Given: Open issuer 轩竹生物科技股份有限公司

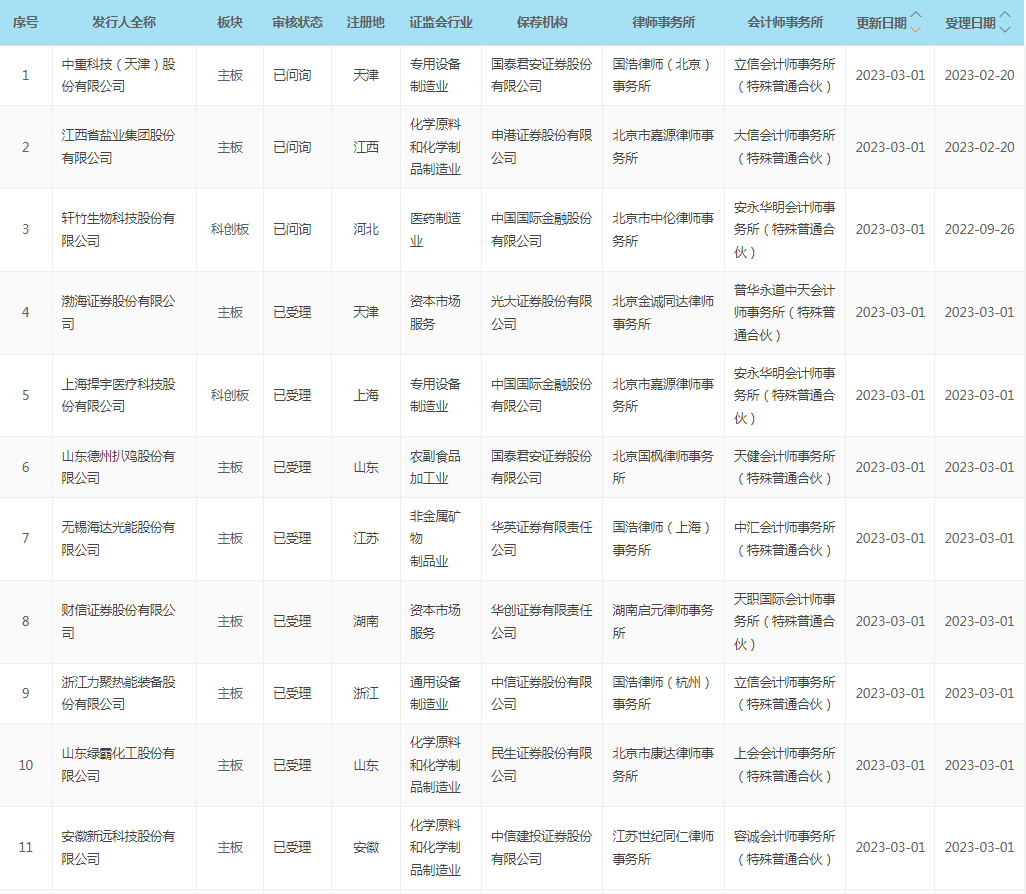Looking at the screenshot, I should point(118,229).
